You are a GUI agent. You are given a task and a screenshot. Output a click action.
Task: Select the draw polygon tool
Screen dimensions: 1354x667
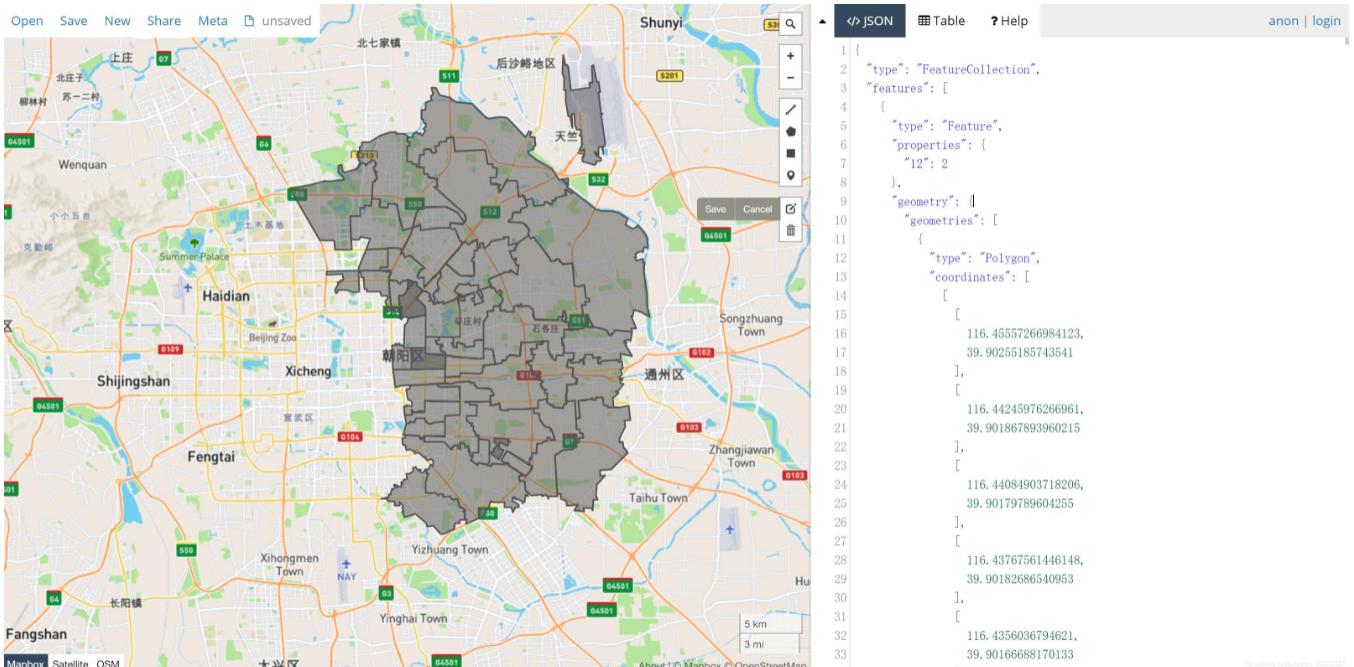click(x=790, y=131)
